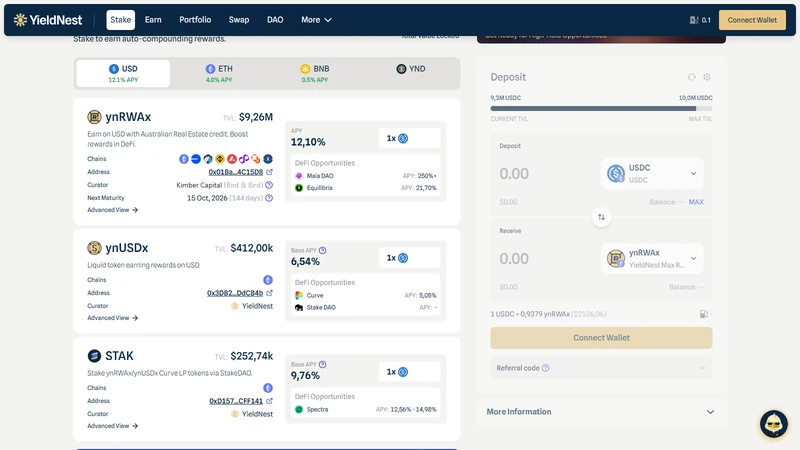
Task: Click the 1x boost badge for ynUSDx
Action: tap(409, 258)
